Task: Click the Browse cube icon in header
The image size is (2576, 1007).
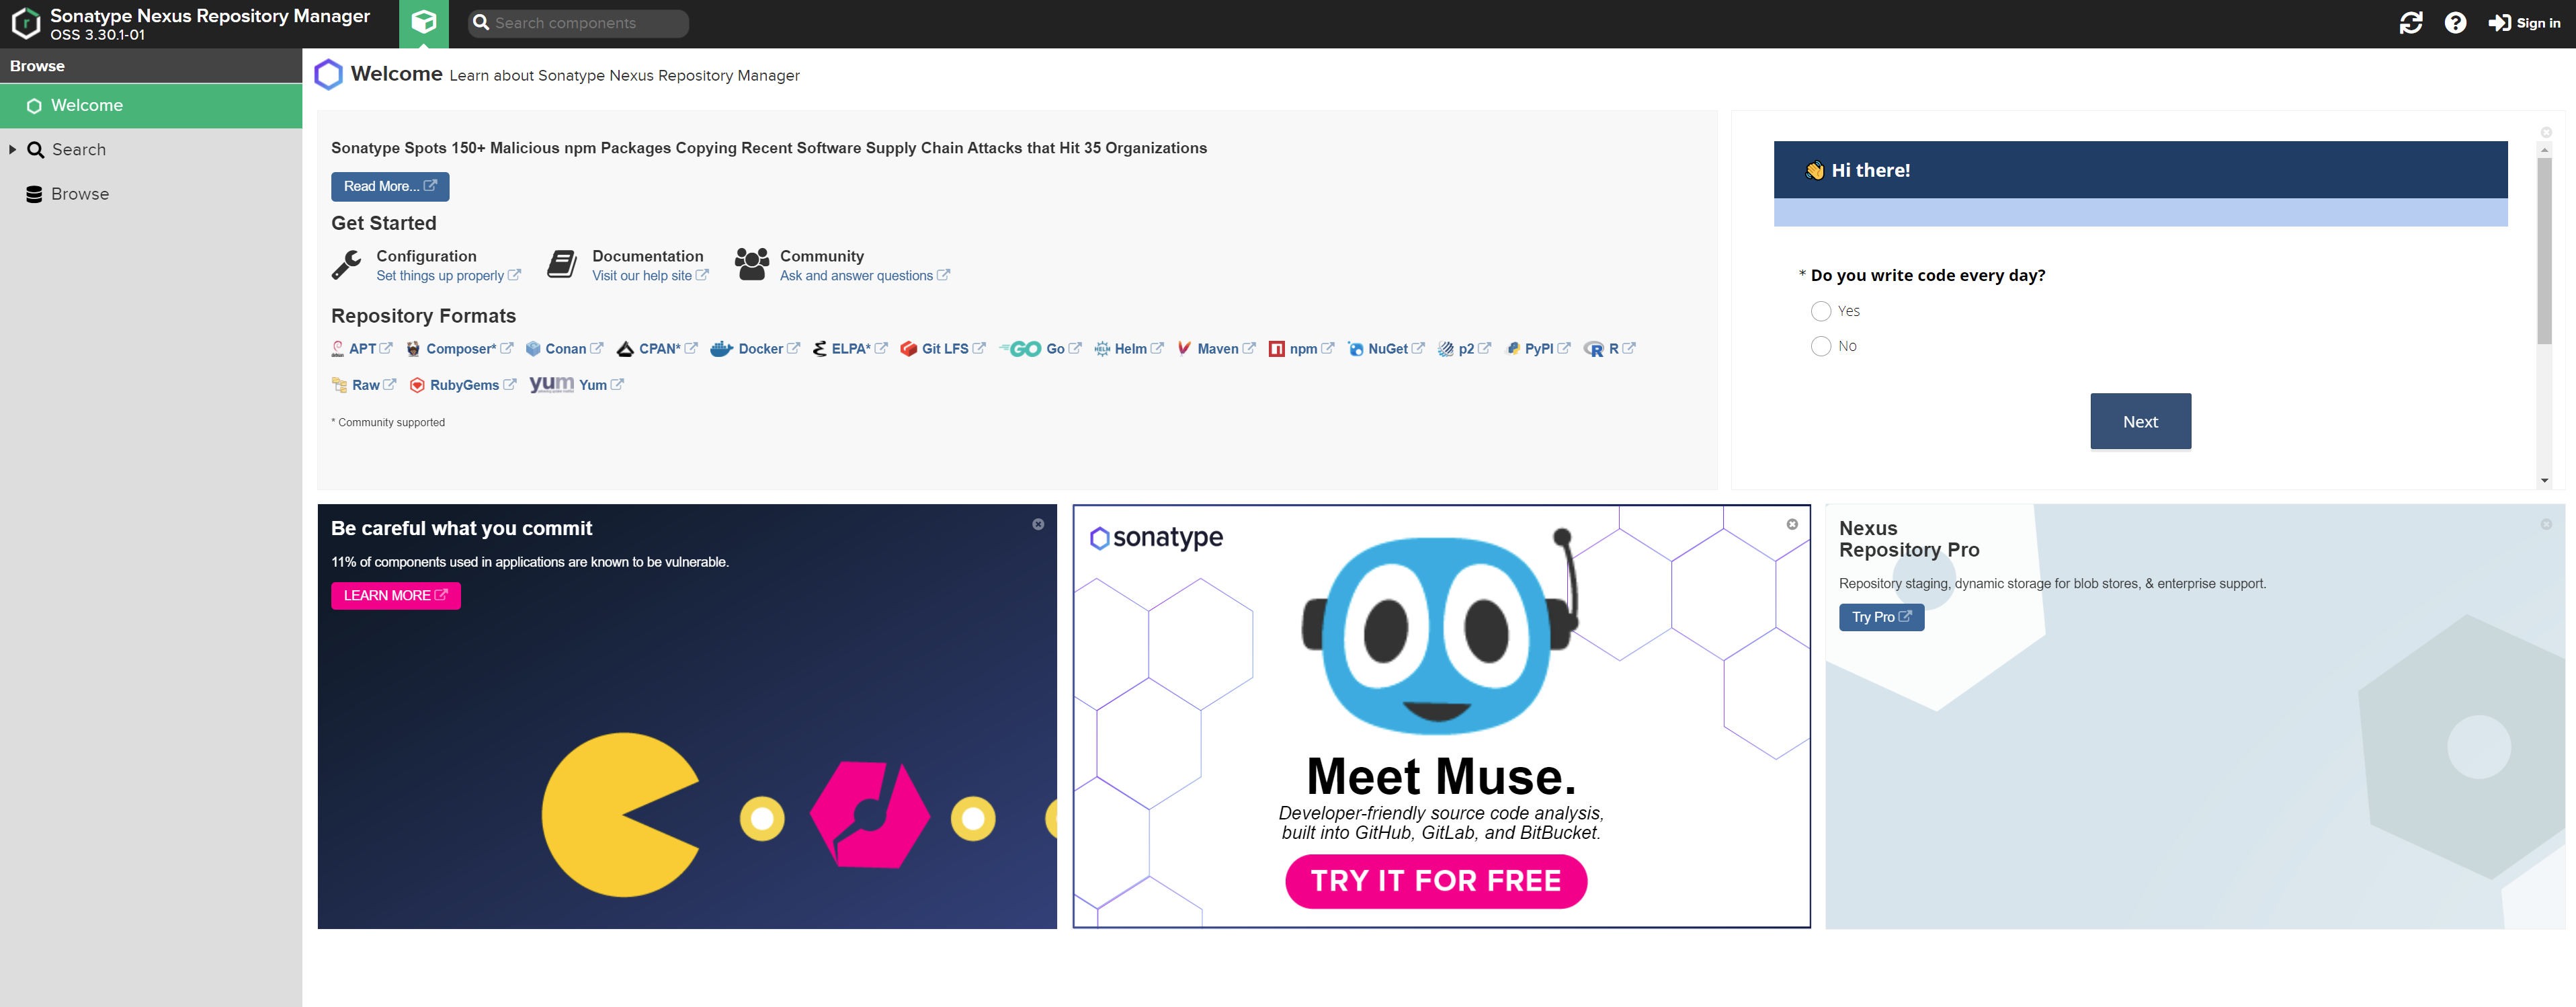Action: coord(423,22)
